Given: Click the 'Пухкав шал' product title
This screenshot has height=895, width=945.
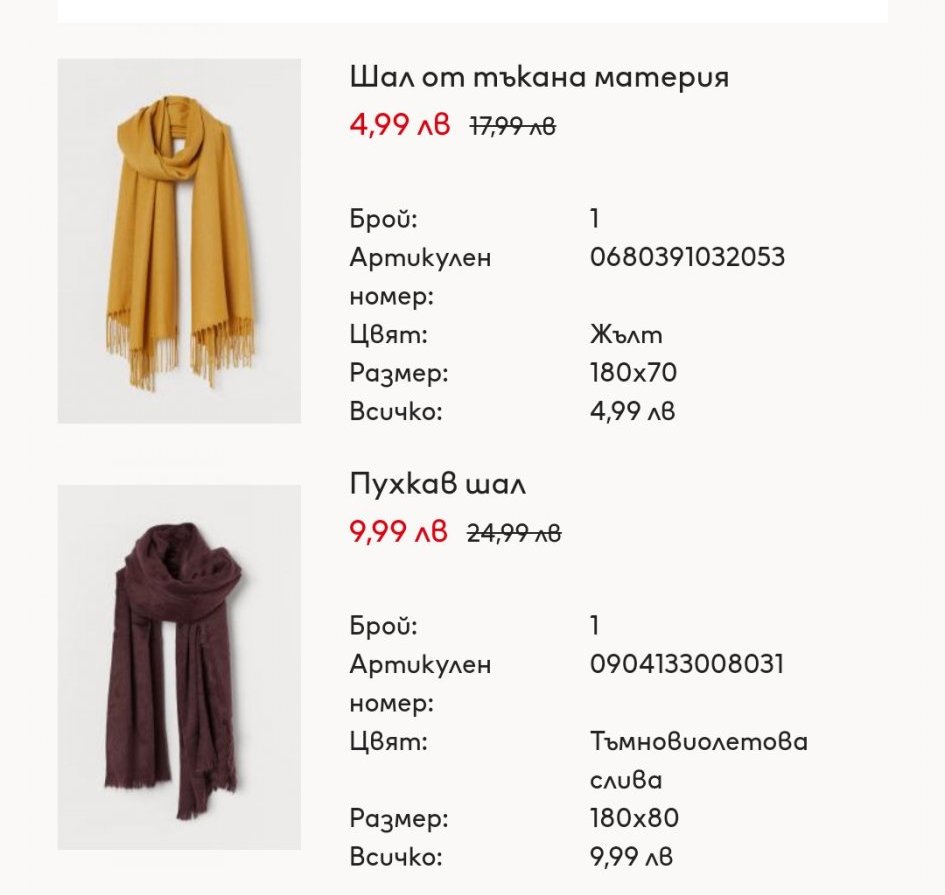Looking at the screenshot, I should pyautogui.click(x=438, y=484).
